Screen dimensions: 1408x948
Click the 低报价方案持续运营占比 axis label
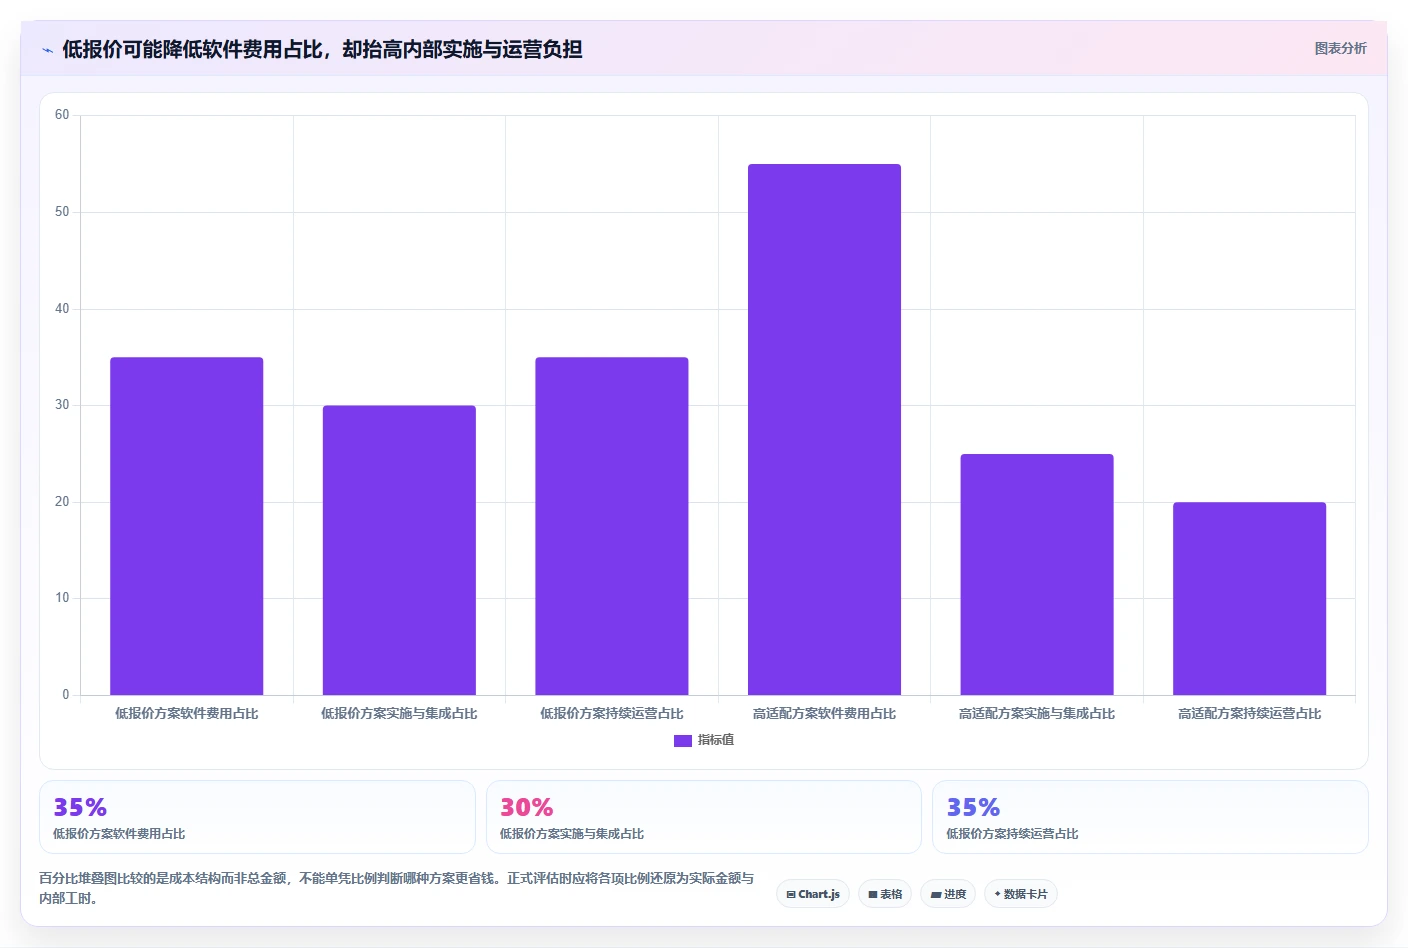pyautogui.click(x=612, y=713)
